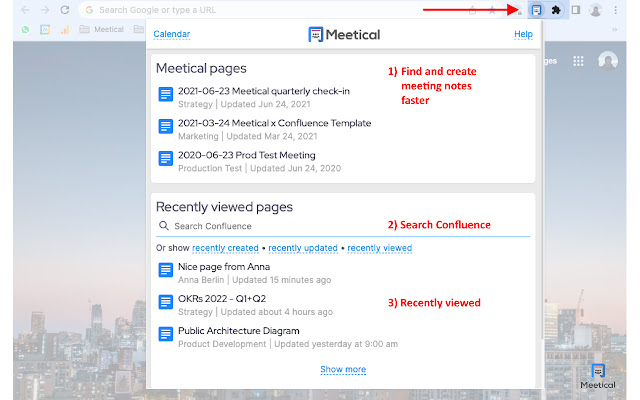Screen dimensions: 640x400
Task: Open 2021-03-24 Meetical x Confluence Template page
Action: [x=274, y=123]
